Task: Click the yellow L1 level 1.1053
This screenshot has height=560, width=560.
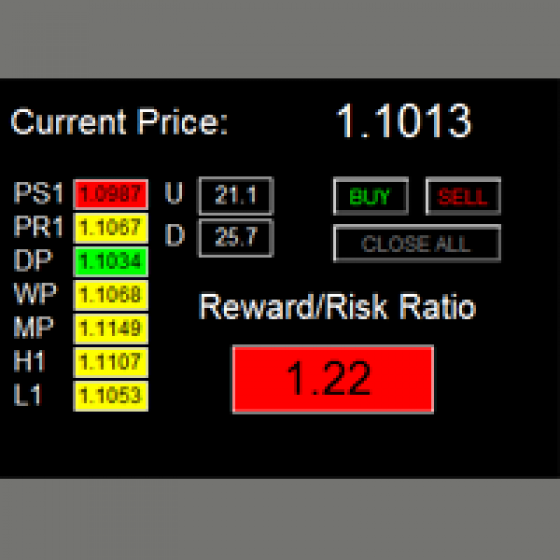Action: click(111, 396)
